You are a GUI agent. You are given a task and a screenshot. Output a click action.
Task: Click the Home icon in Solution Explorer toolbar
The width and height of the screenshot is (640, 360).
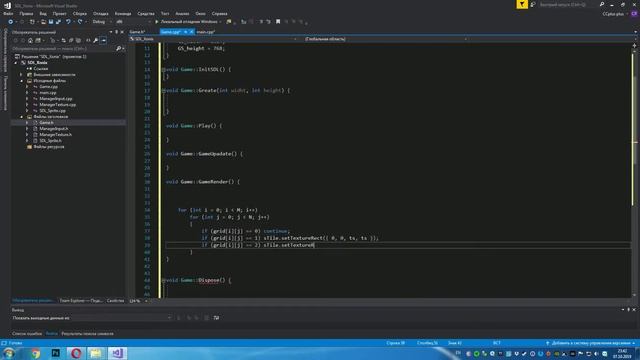pos(30,40)
